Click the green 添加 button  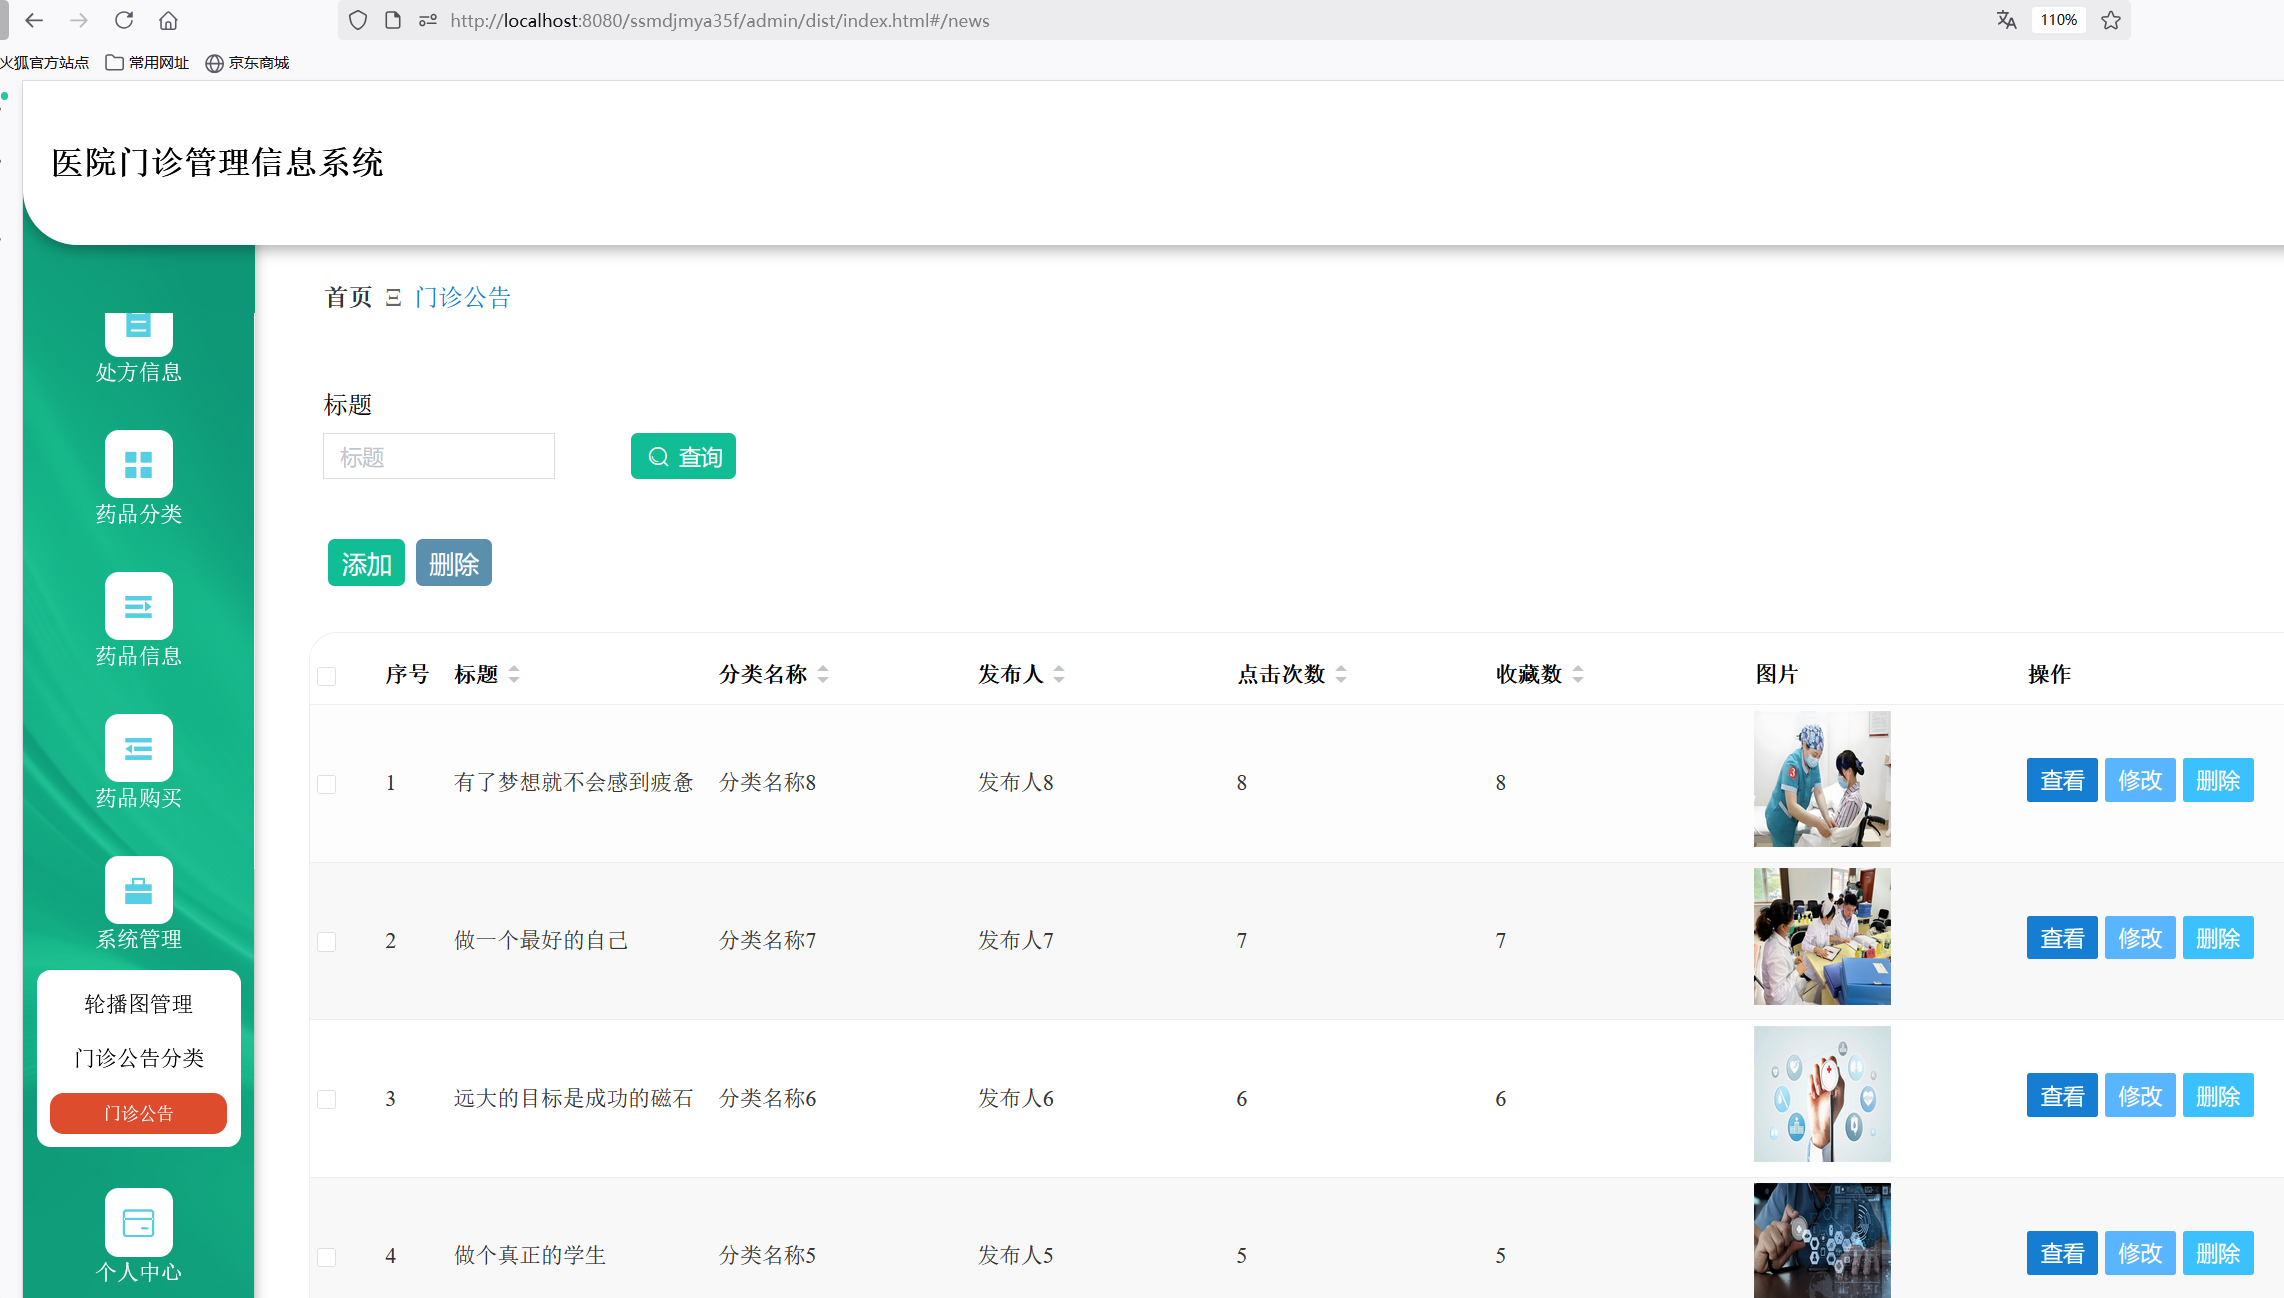pyautogui.click(x=366, y=563)
